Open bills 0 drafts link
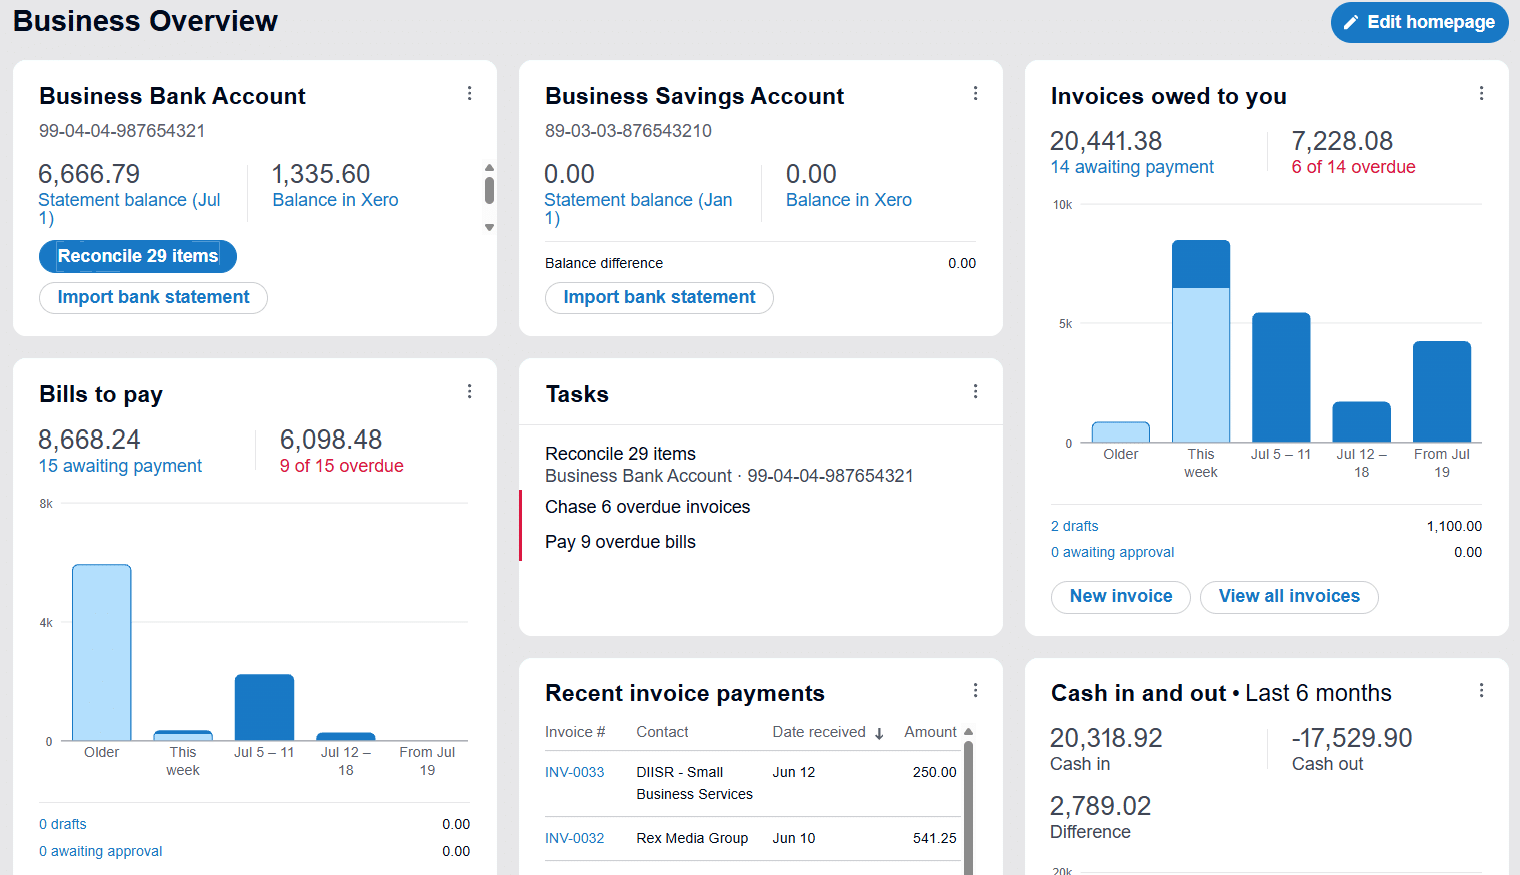 click(62, 824)
